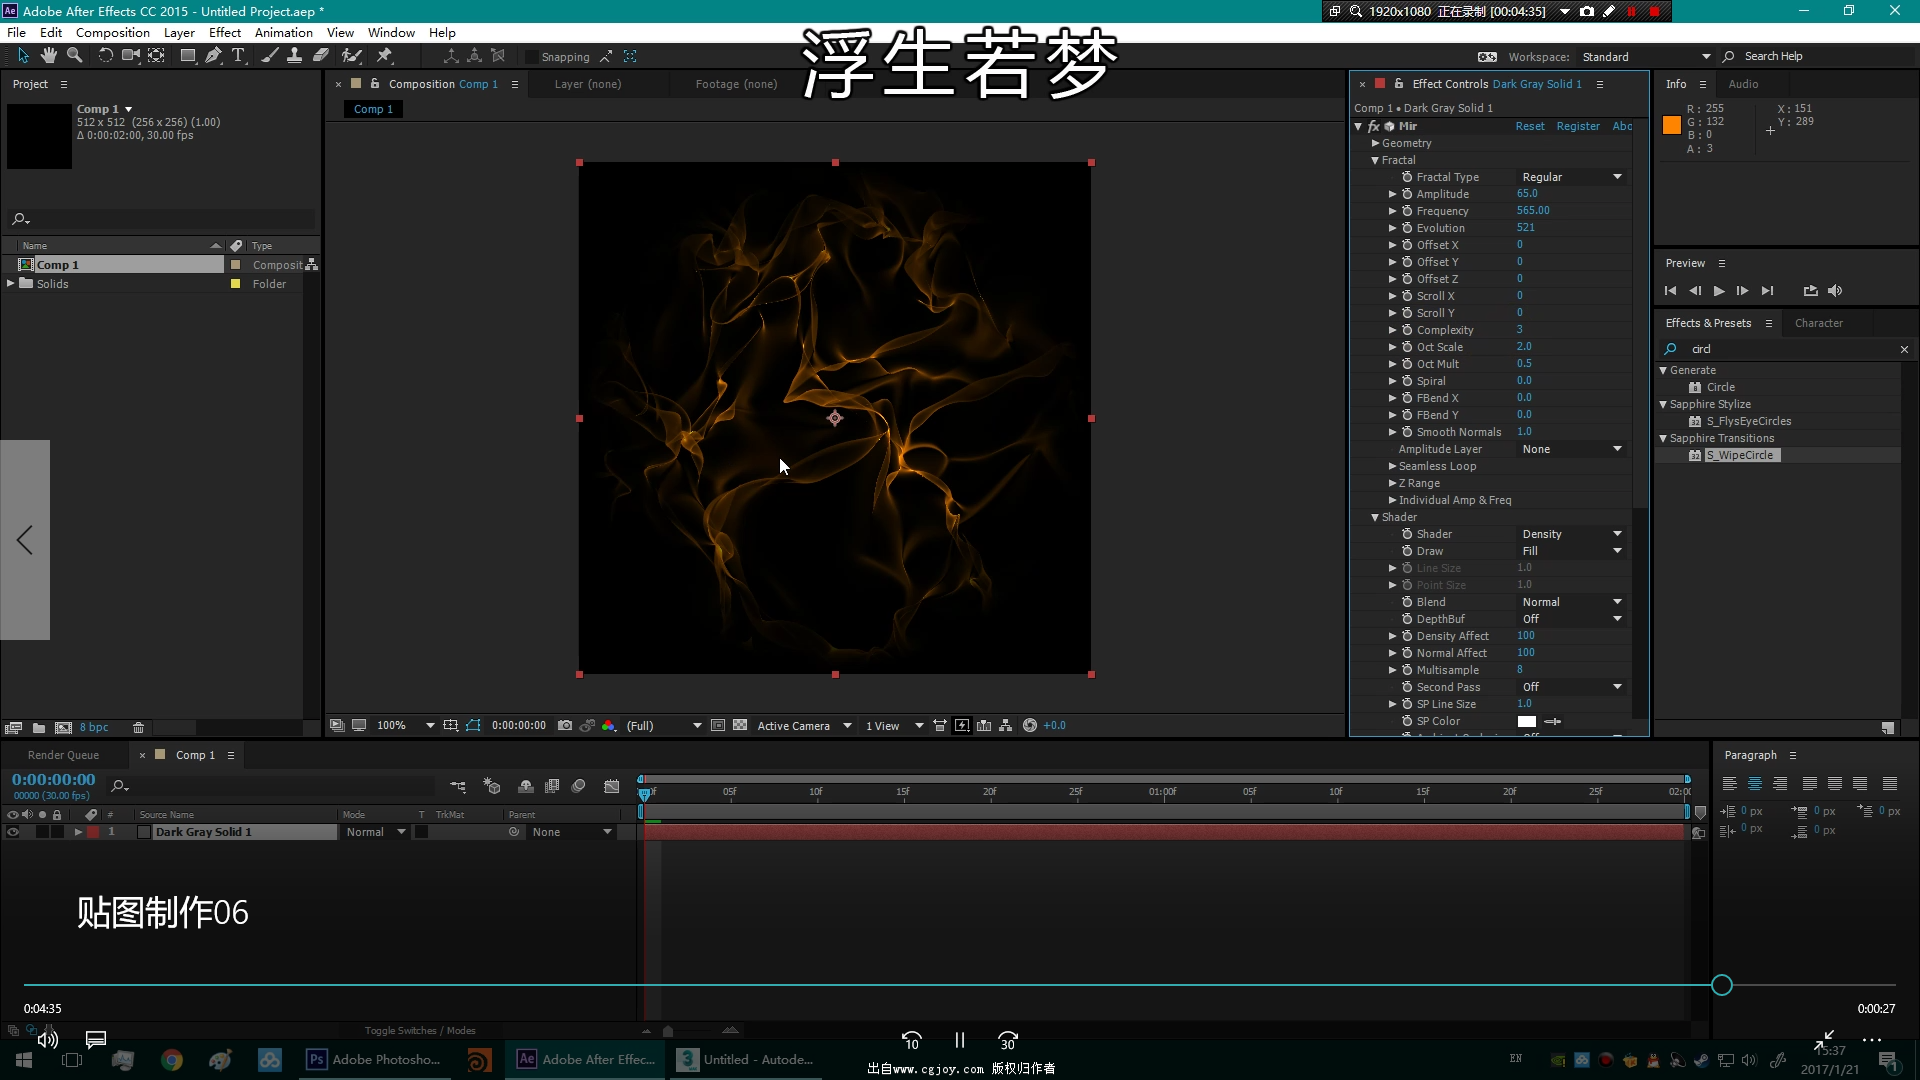Expand the Solids folder
Viewport: 1920px width, 1080px height.
click(11, 284)
